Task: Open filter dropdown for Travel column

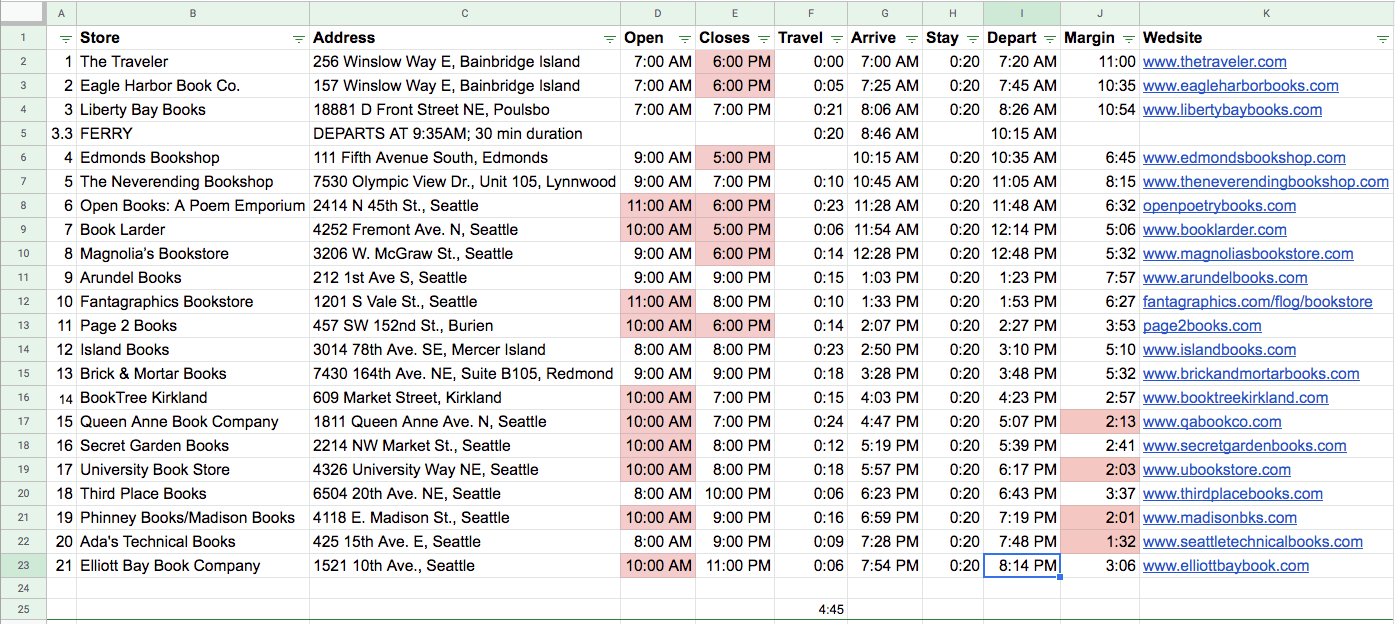Action: pos(836,38)
